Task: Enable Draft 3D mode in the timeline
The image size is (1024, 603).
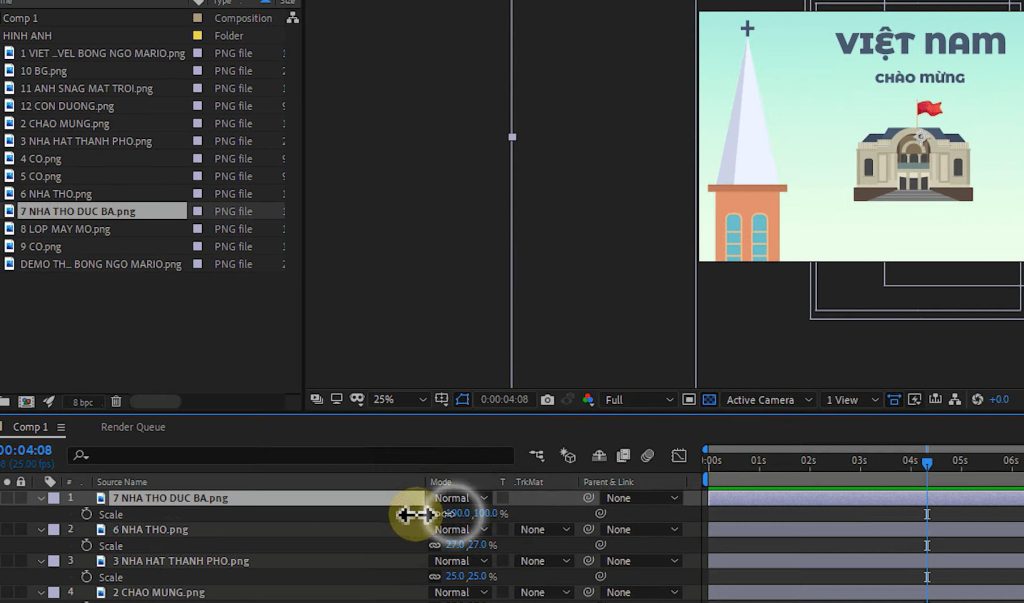Action: point(568,455)
